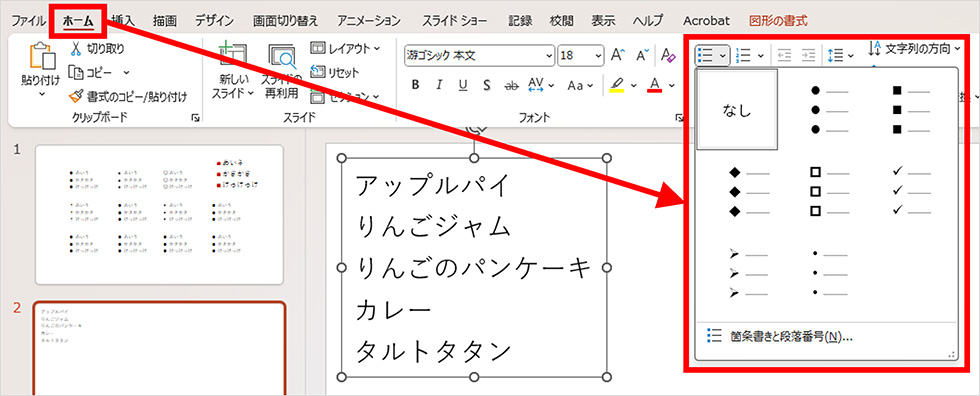Select なし to remove bullets
980x396 pixels.
click(738, 110)
